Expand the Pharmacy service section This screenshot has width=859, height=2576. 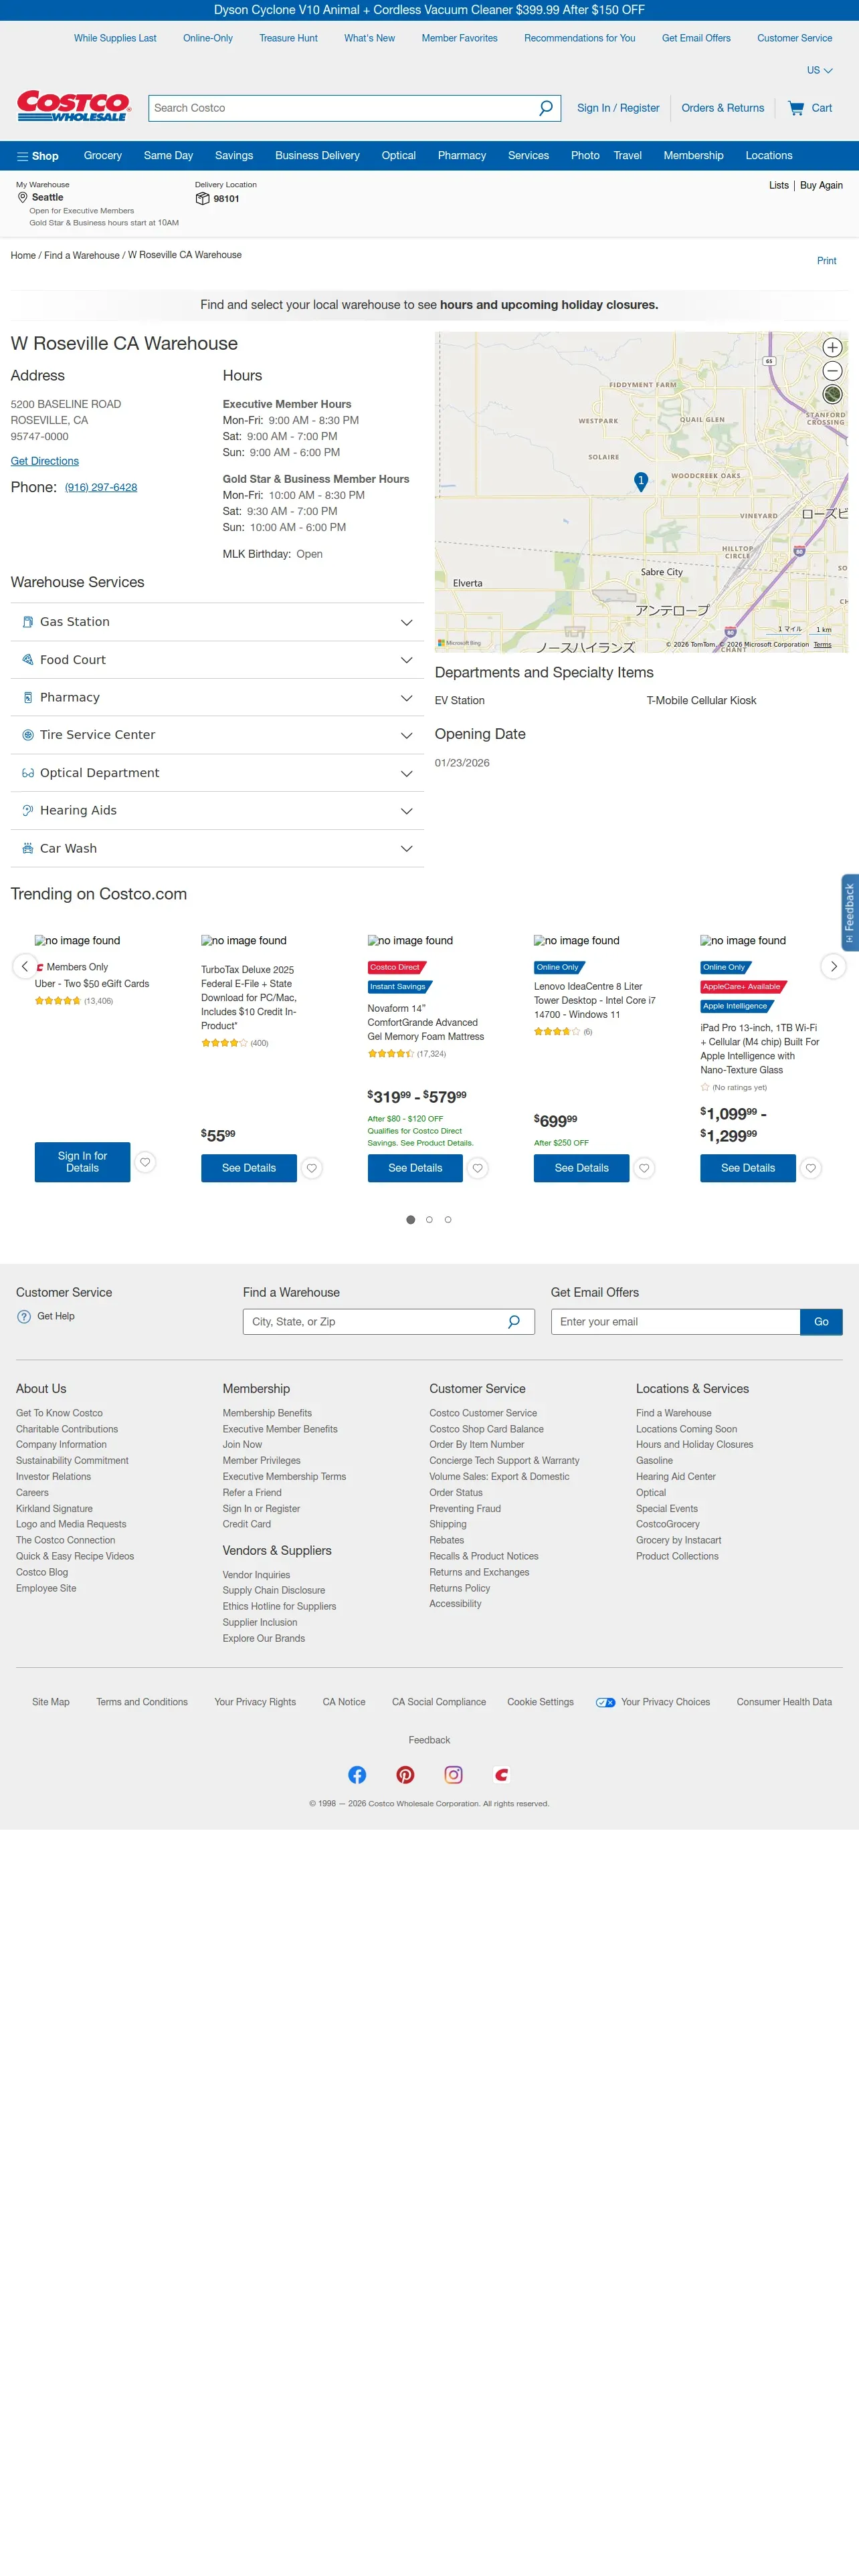(217, 698)
